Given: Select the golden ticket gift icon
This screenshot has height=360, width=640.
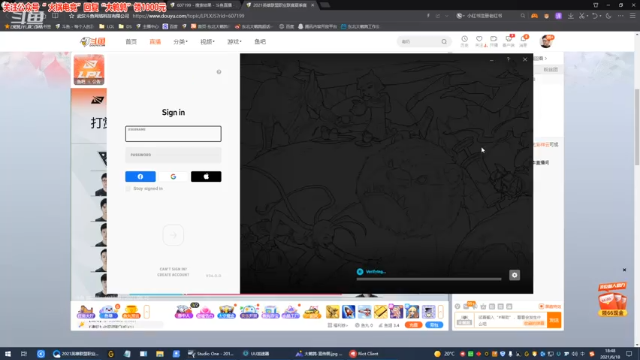Looking at the screenshot, I should [380, 312].
